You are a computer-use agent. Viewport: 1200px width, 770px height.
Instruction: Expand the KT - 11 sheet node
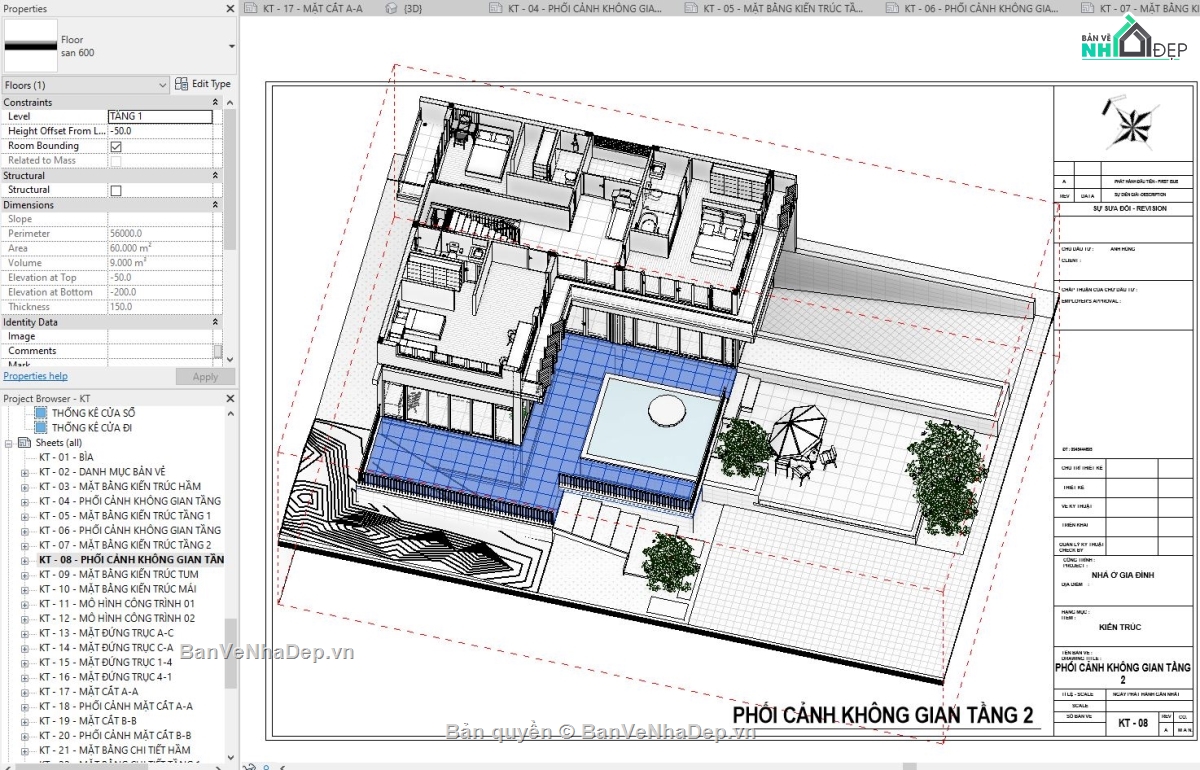click(25, 604)
